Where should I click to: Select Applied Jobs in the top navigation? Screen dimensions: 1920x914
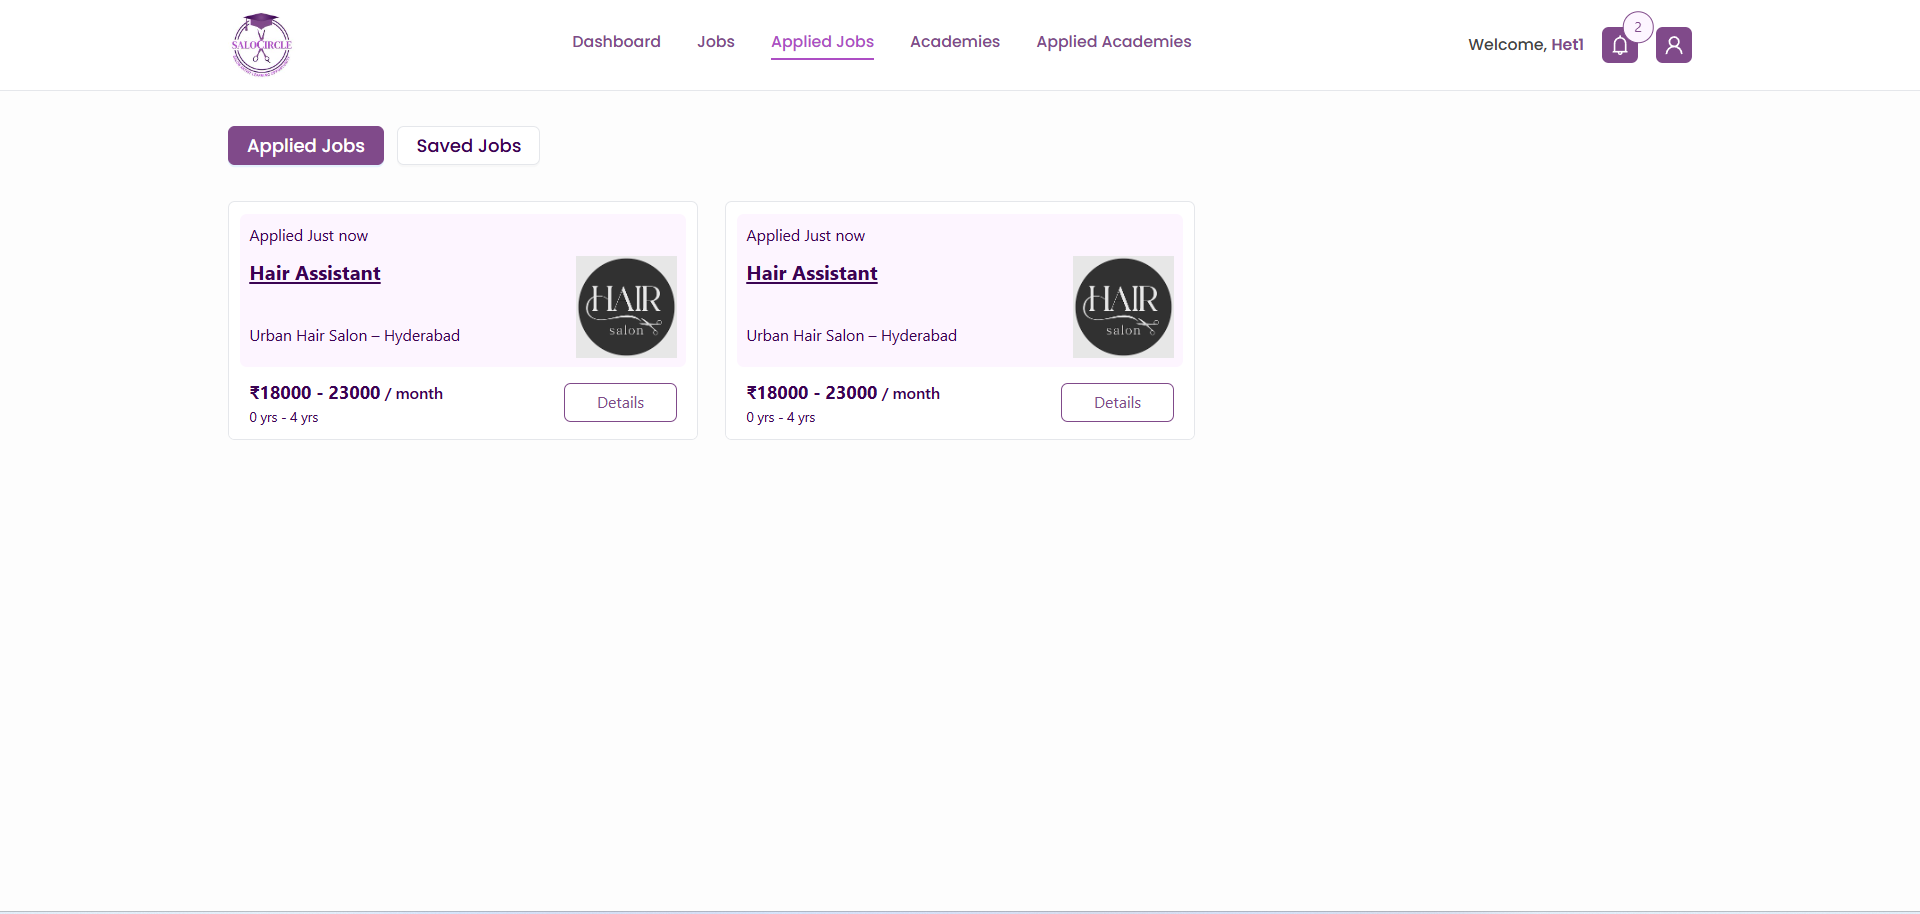tap(822, 42)
